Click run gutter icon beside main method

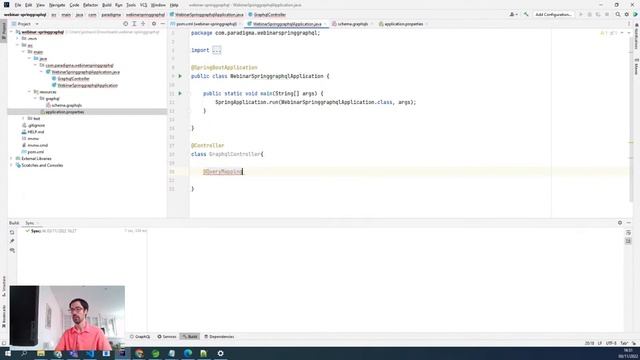pyautogui.click(x=180, y=93)
